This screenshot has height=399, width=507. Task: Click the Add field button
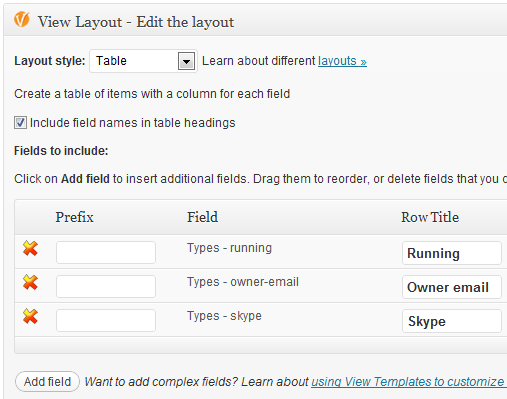(x=47, y=382)
